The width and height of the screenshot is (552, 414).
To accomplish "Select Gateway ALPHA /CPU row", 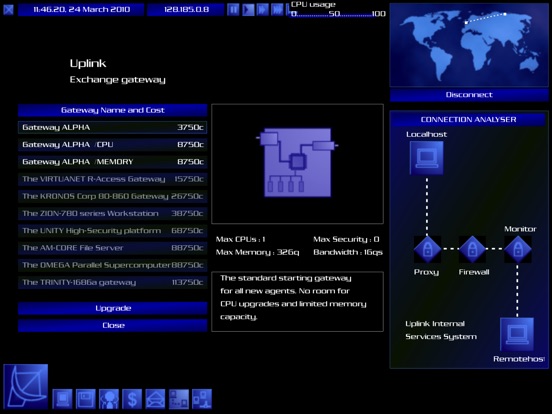I will coord(113,145).
